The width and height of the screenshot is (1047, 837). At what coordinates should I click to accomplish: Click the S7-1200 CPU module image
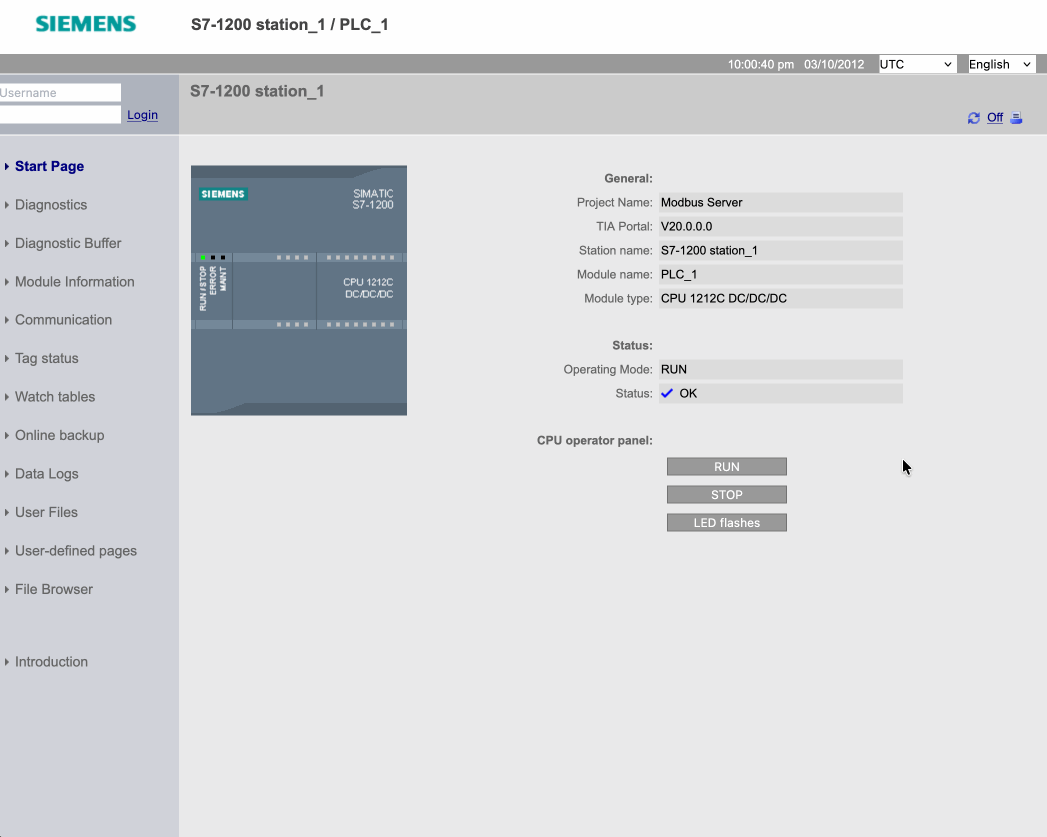pos(298,290)
